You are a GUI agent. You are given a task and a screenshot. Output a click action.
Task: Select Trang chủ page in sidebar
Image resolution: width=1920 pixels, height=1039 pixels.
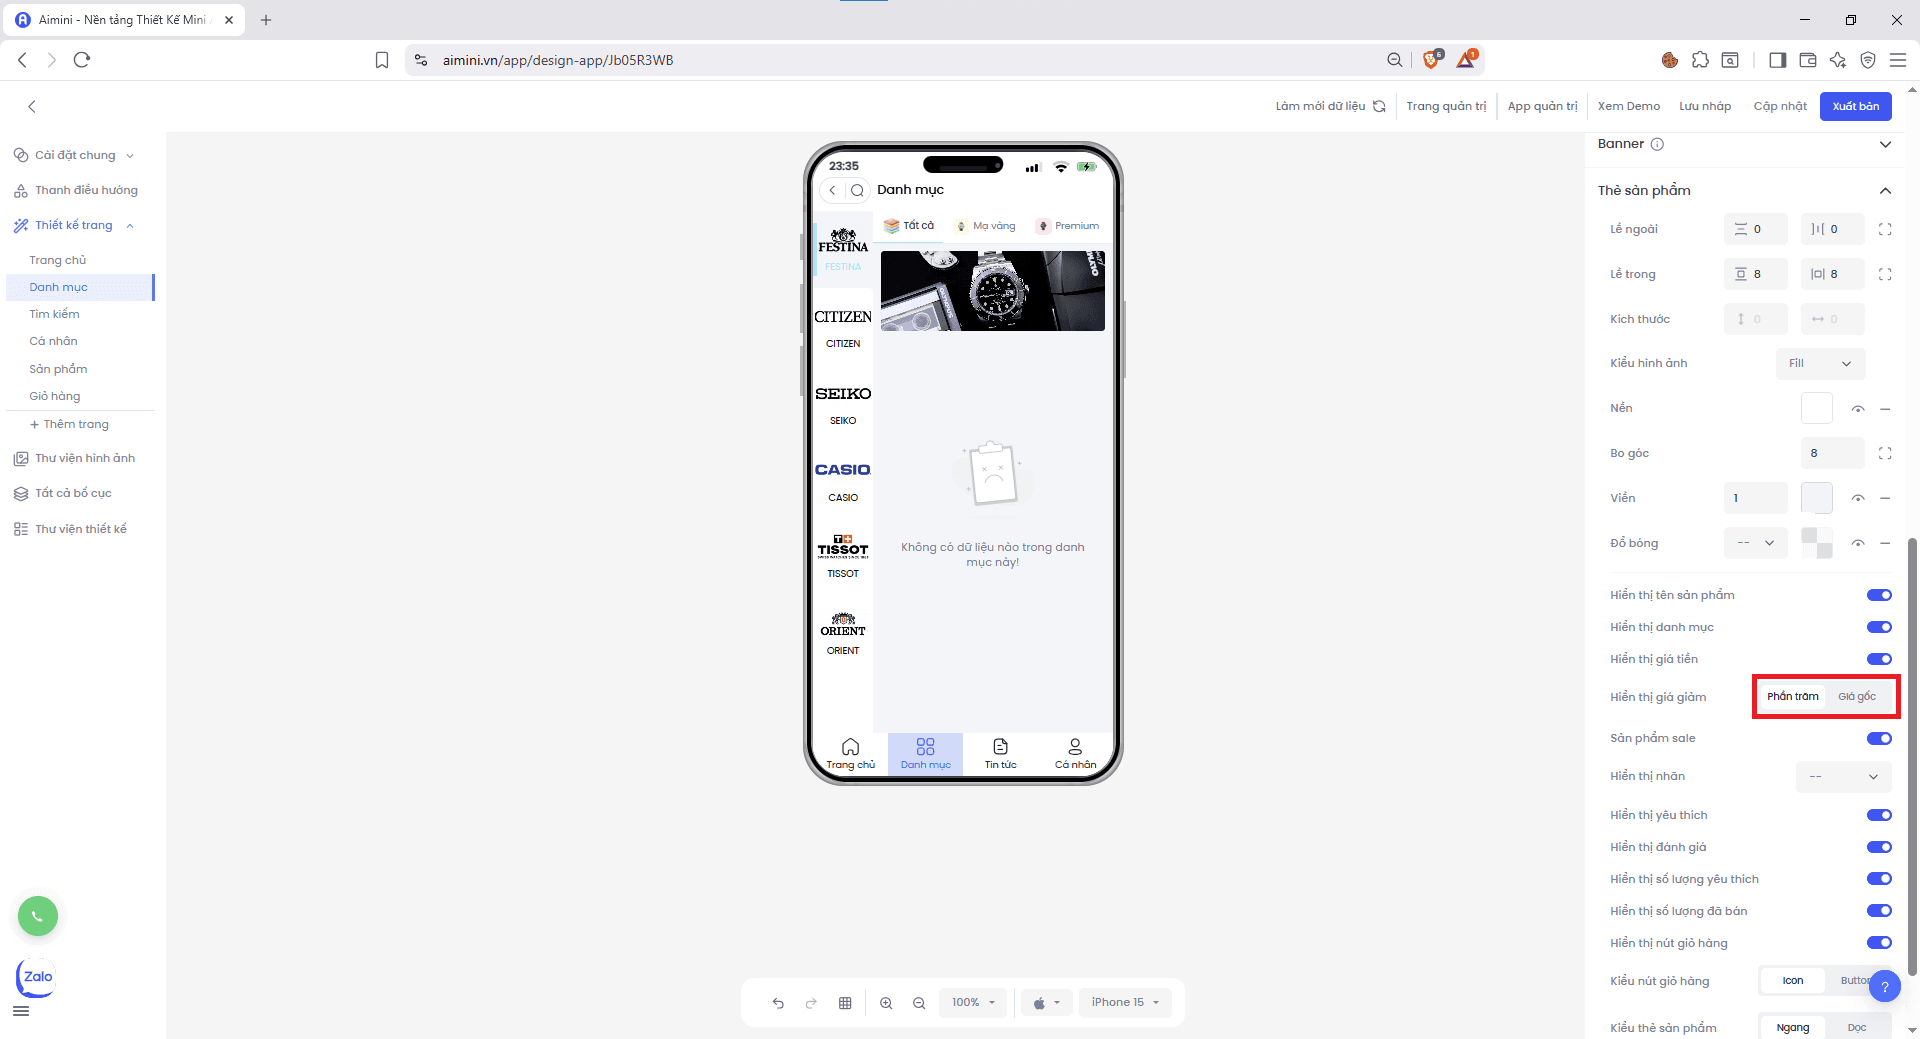pos(58,260)
